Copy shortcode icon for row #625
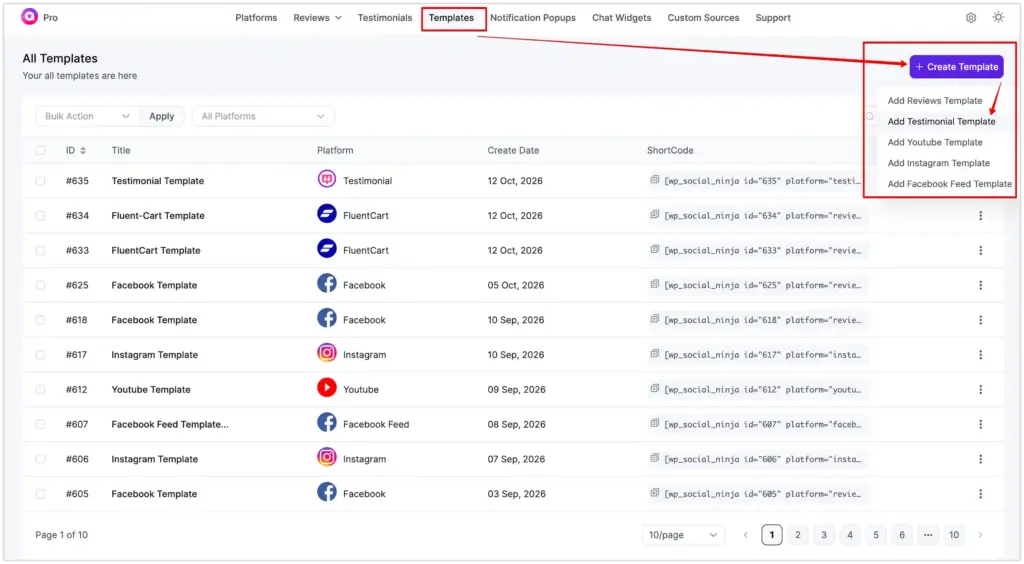The height and width of the screenshot is (564, 1024). [654, 284]
